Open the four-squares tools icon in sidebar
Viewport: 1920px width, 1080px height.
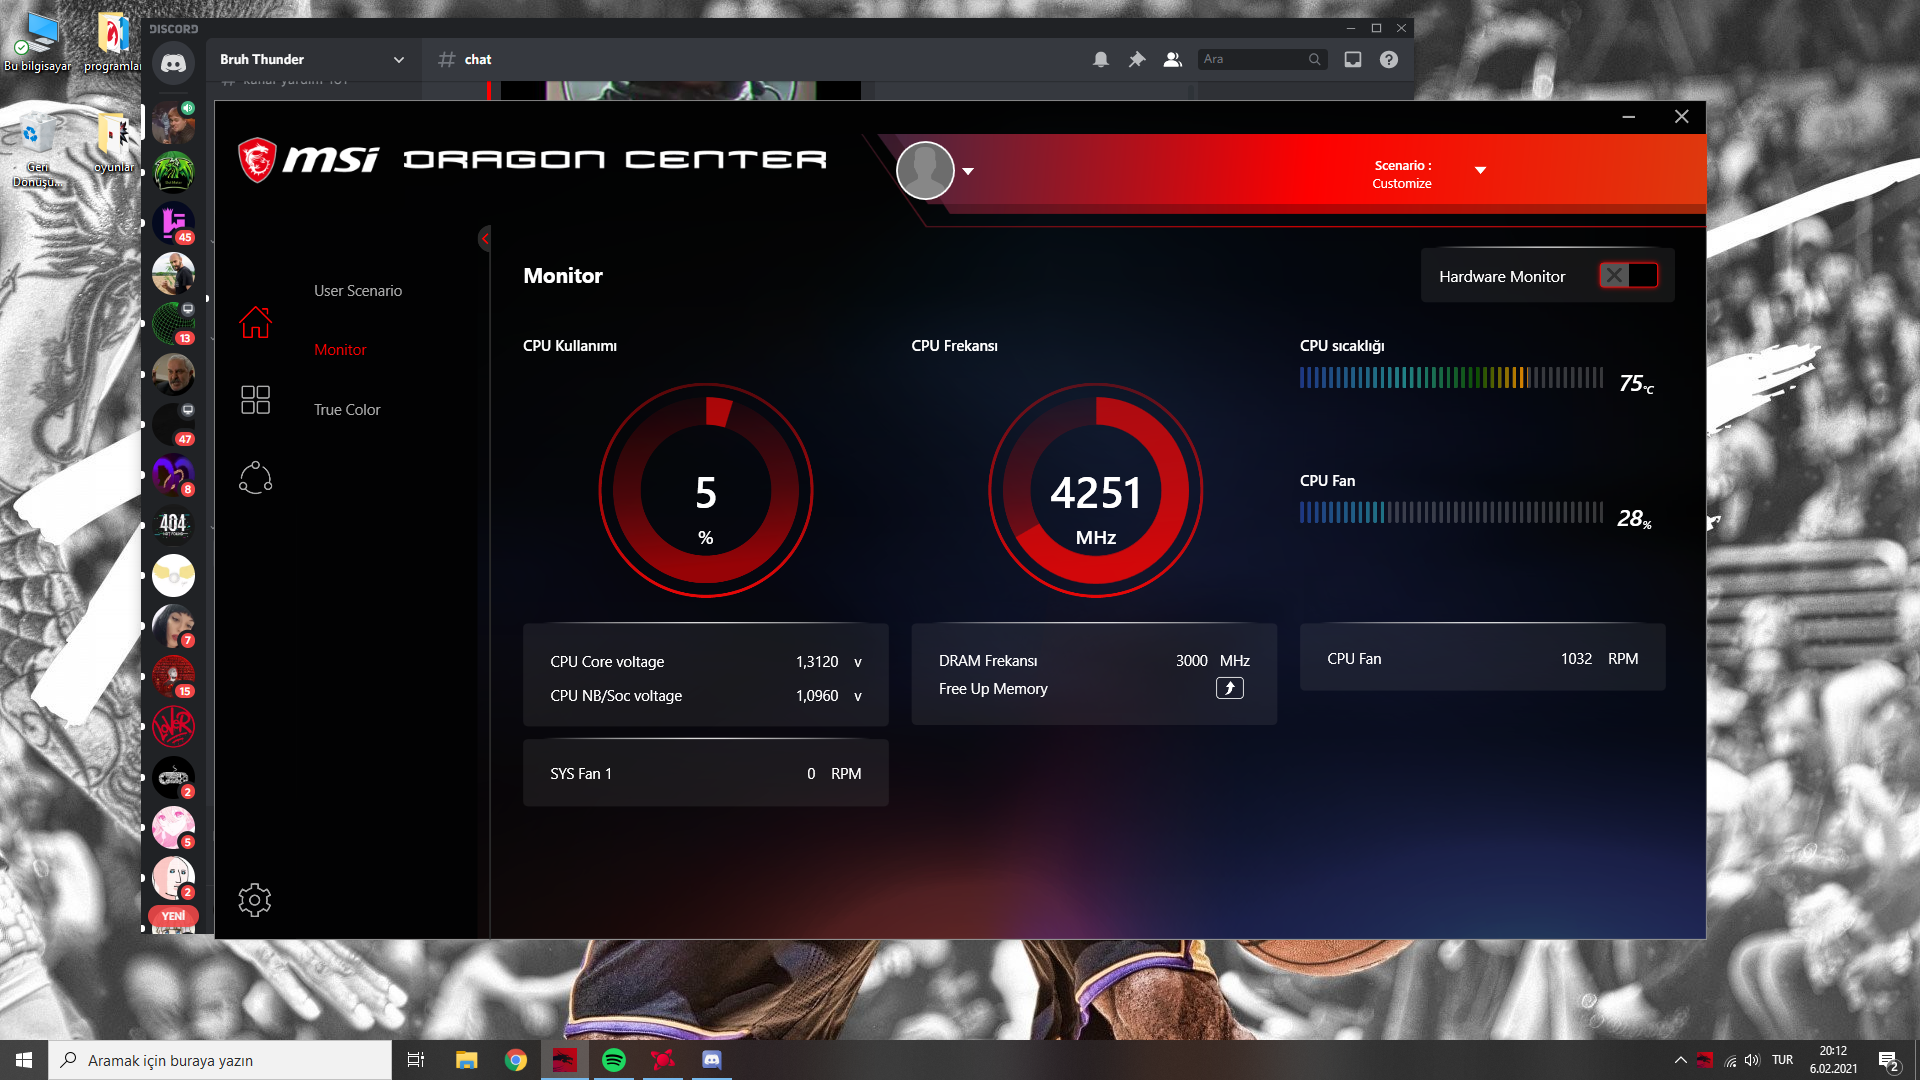click(255, 400)
